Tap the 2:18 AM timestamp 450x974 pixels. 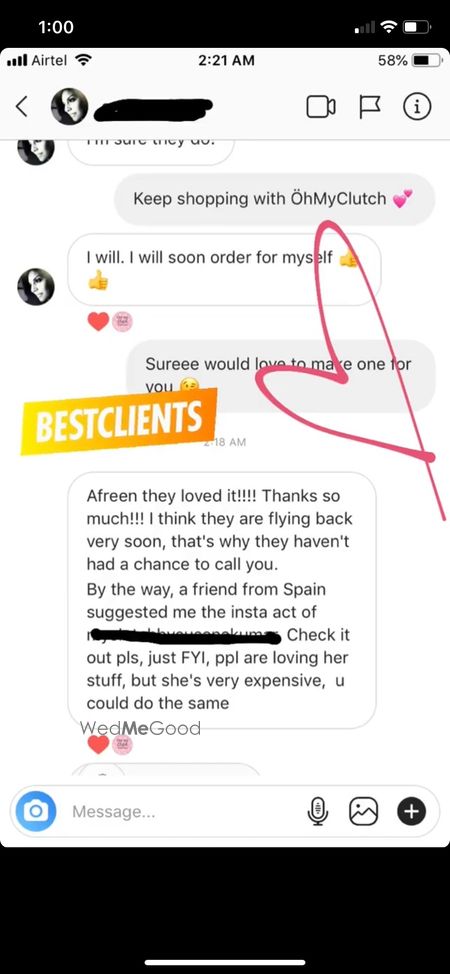[225, 442]
